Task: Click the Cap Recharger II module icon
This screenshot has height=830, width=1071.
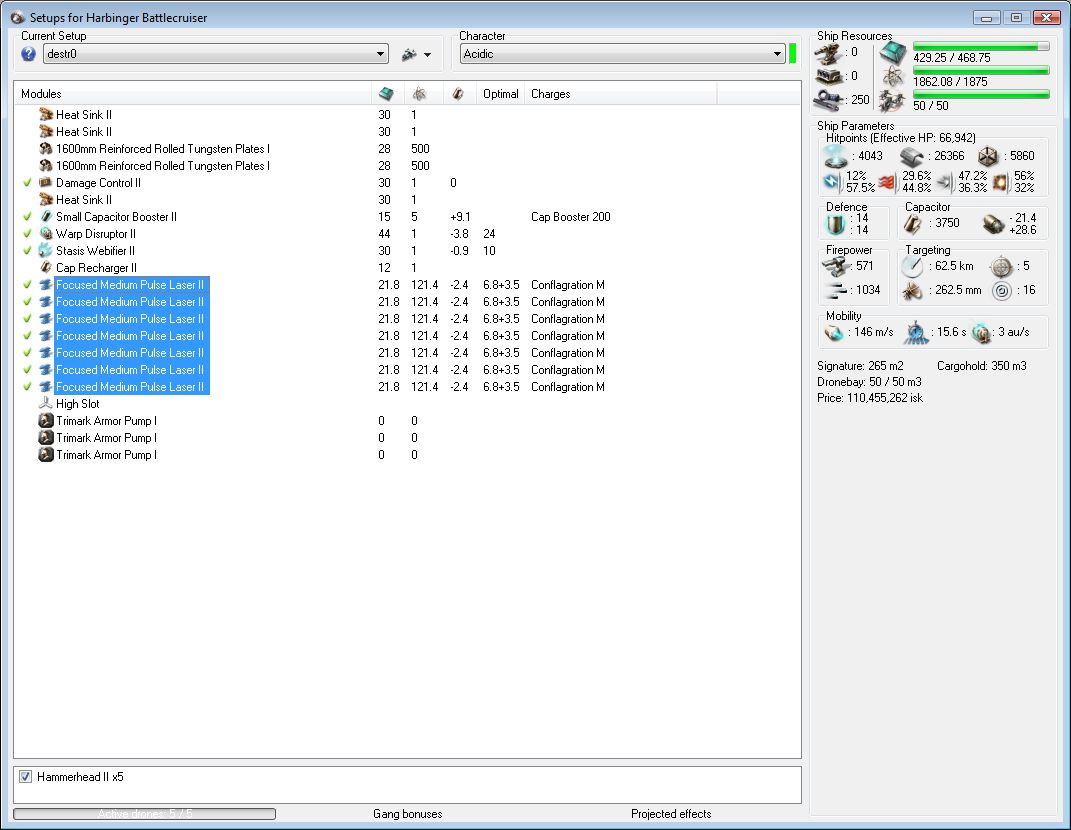Action: pyautogui.click(x=46, y=268)
